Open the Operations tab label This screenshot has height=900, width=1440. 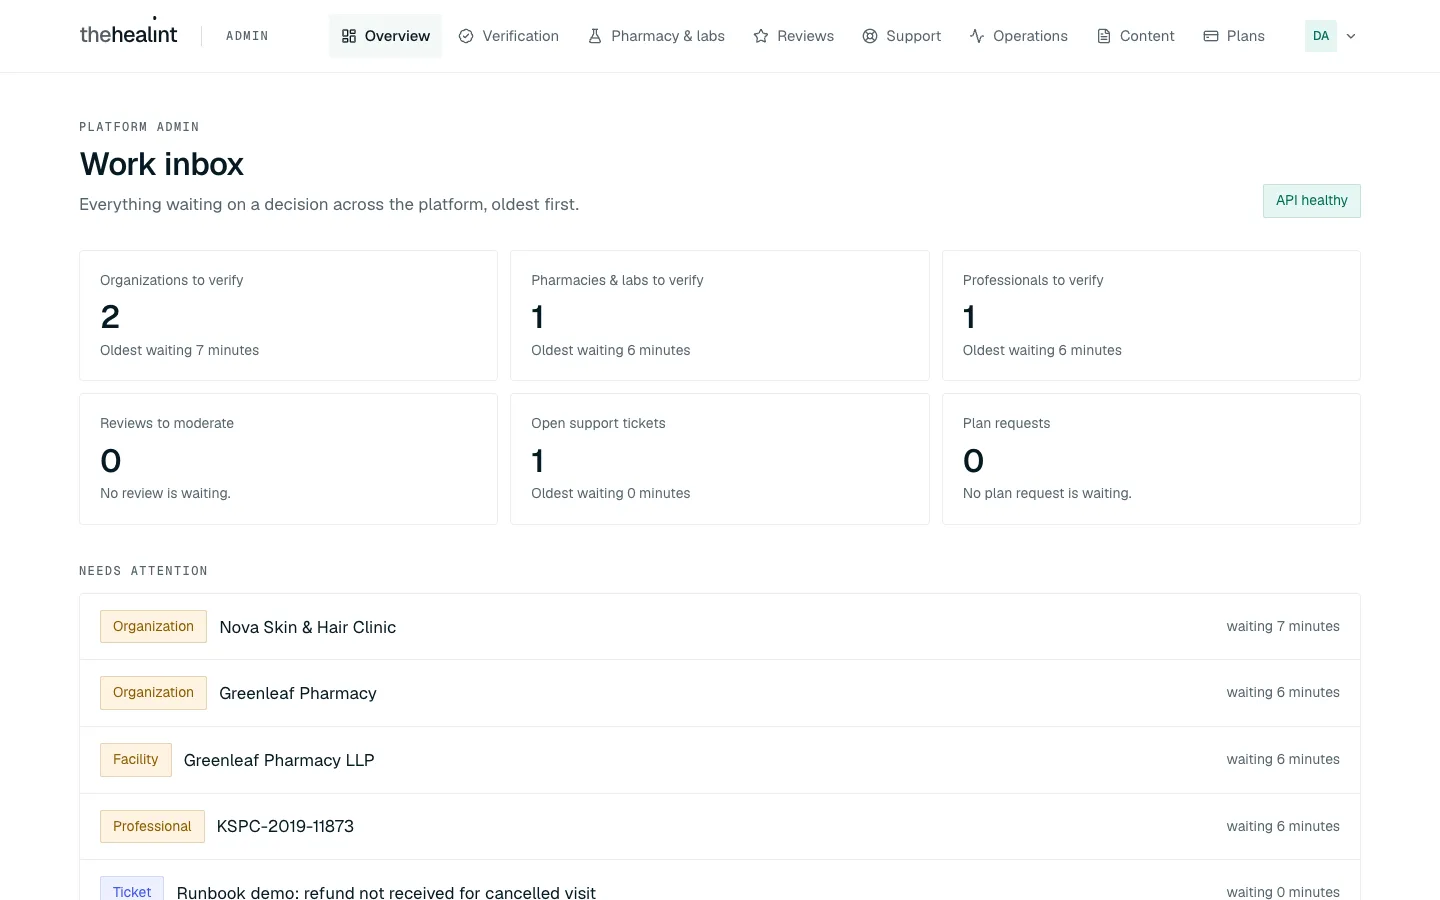pos(1031,36)
